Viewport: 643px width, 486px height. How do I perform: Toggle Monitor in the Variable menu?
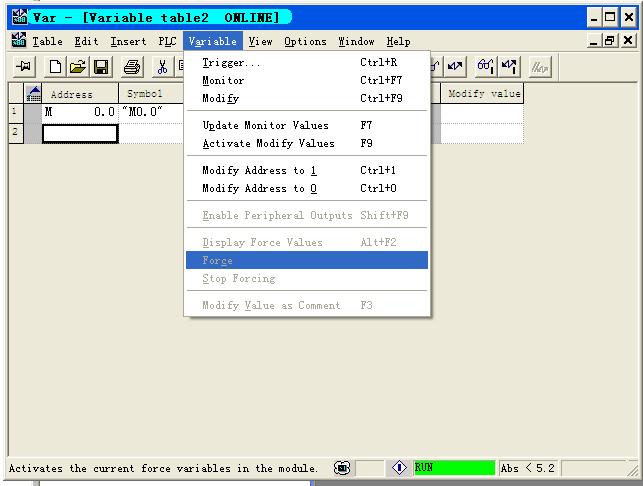pos(223,80)
